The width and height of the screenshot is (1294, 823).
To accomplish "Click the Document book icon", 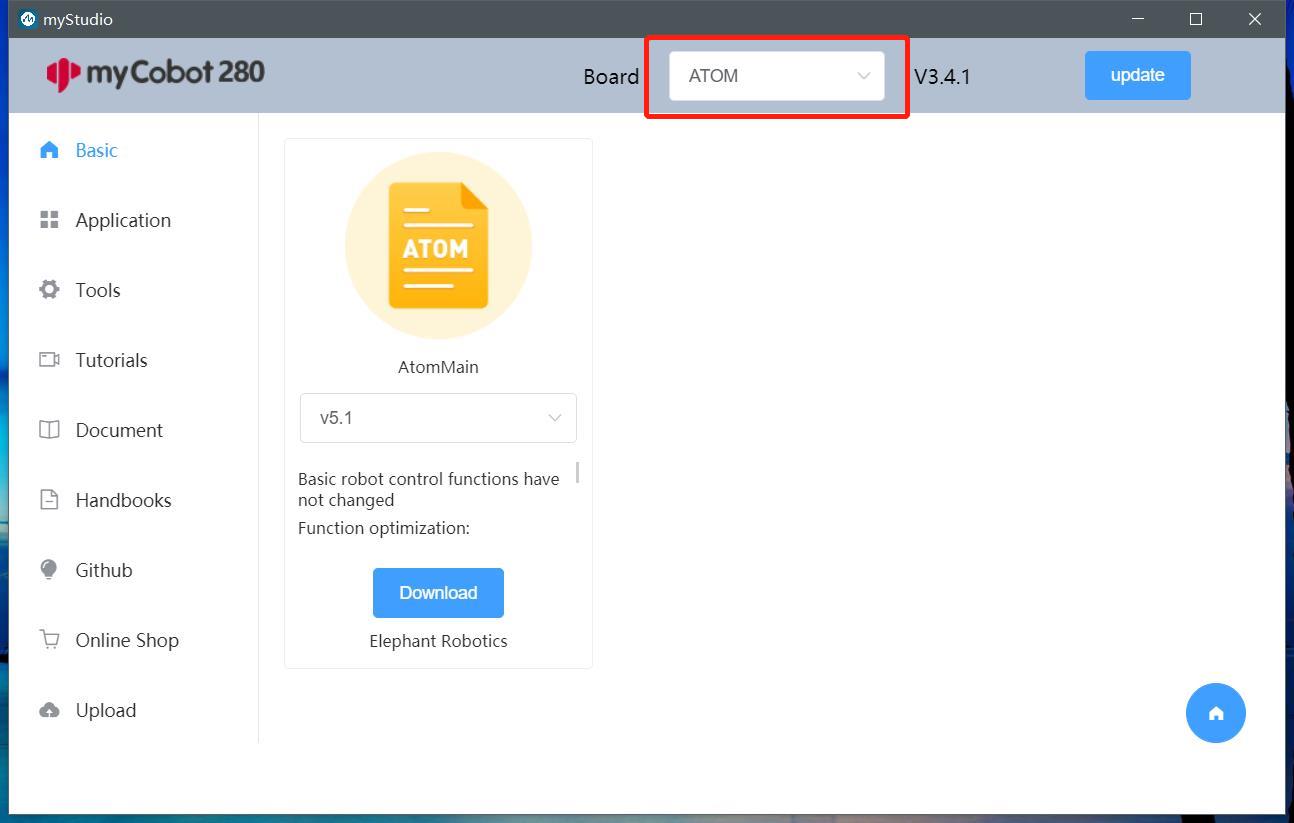I will point(49,430).
